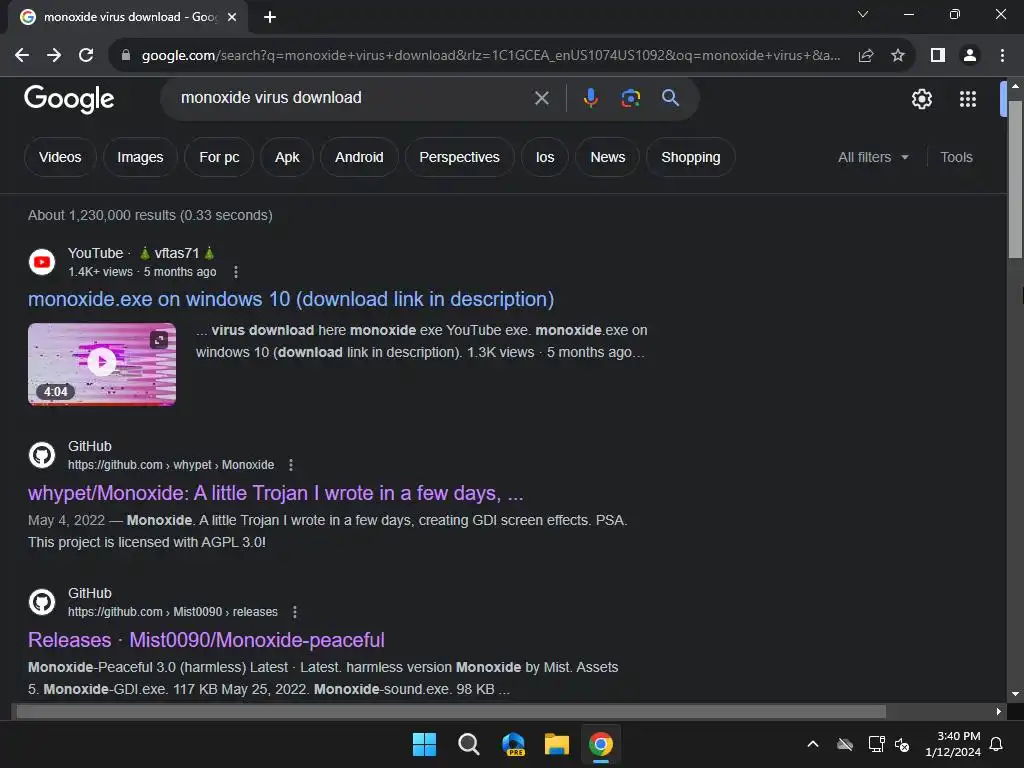This screenshot has width=1024, height=768.
Task: Show hidden system tray icons
Action: 813,744
